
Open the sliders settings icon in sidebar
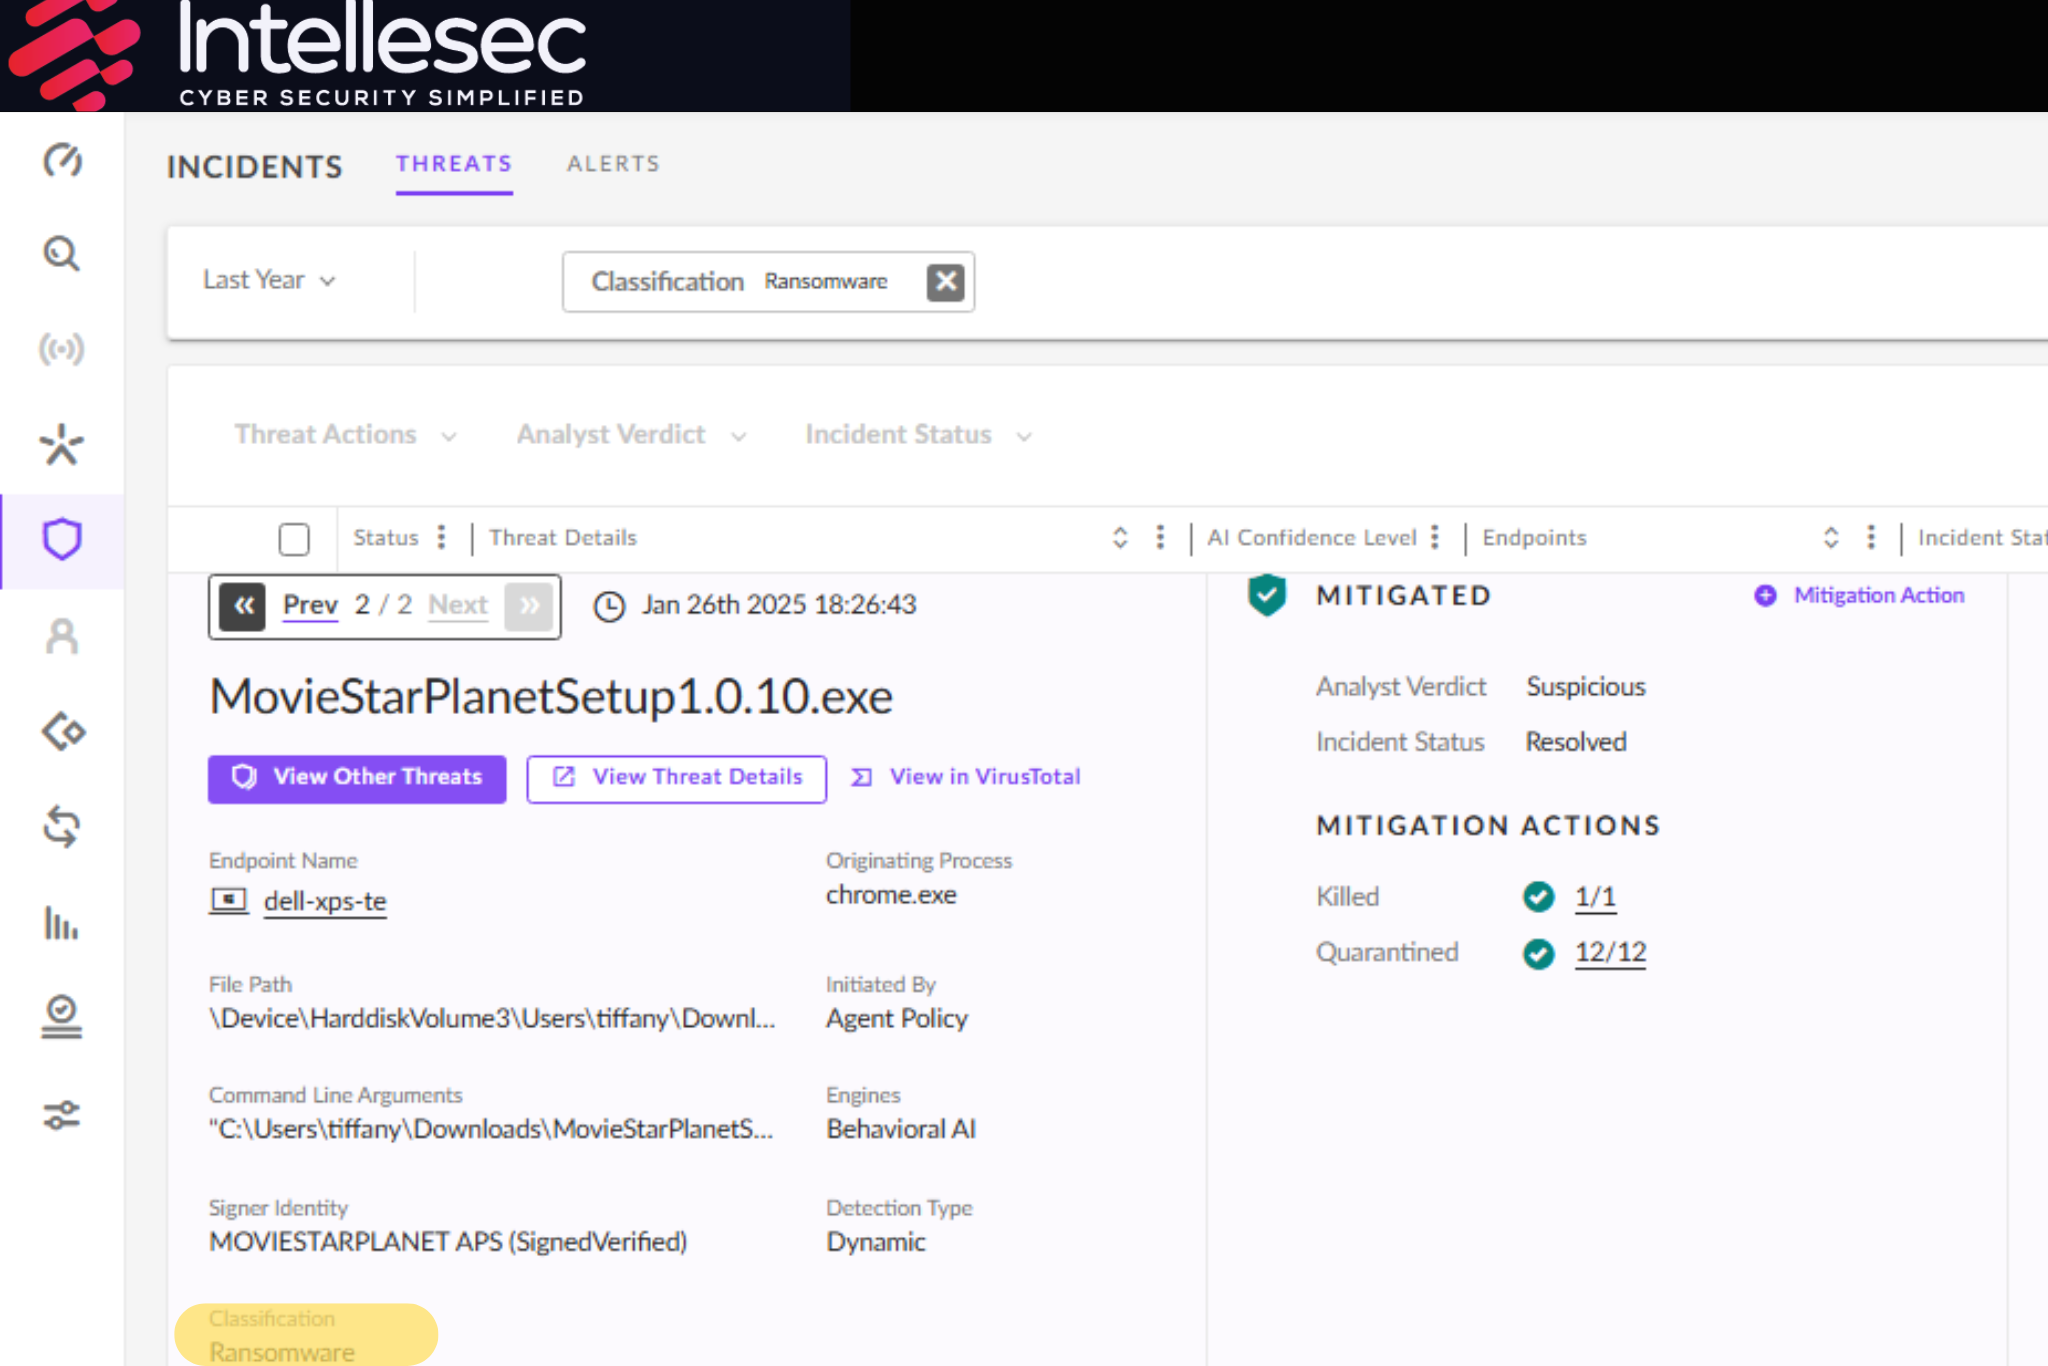(x=62, y=1115)
